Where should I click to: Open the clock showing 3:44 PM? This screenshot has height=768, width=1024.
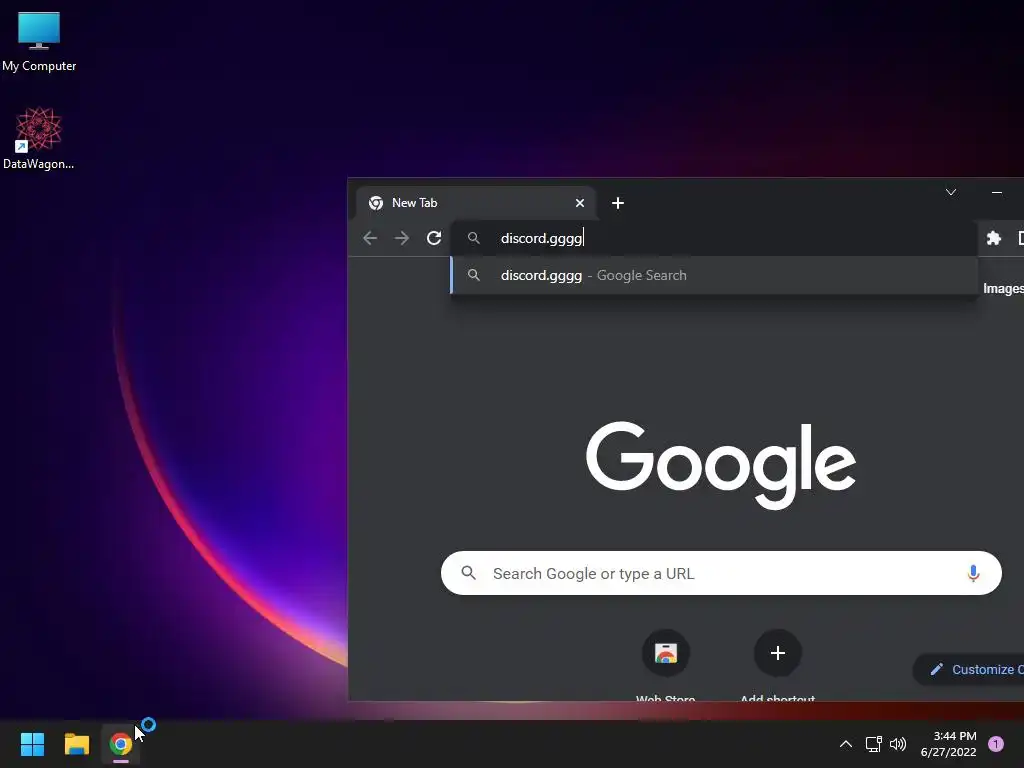click(948, 744)
